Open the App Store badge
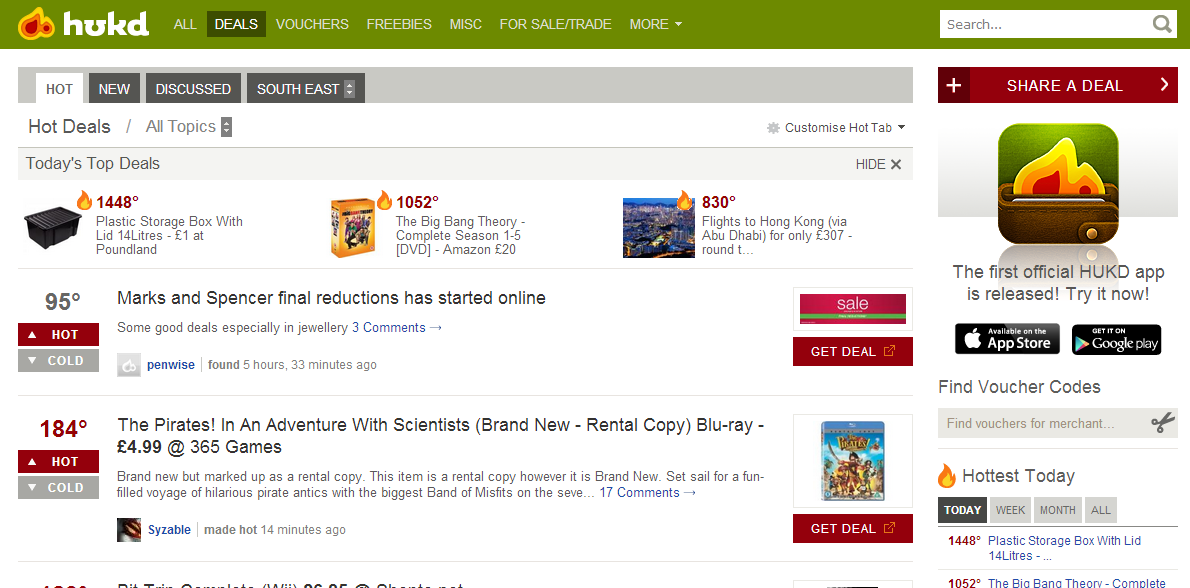The height and width of the screenshot is (588, 1190). click(x=1007, y=339)
